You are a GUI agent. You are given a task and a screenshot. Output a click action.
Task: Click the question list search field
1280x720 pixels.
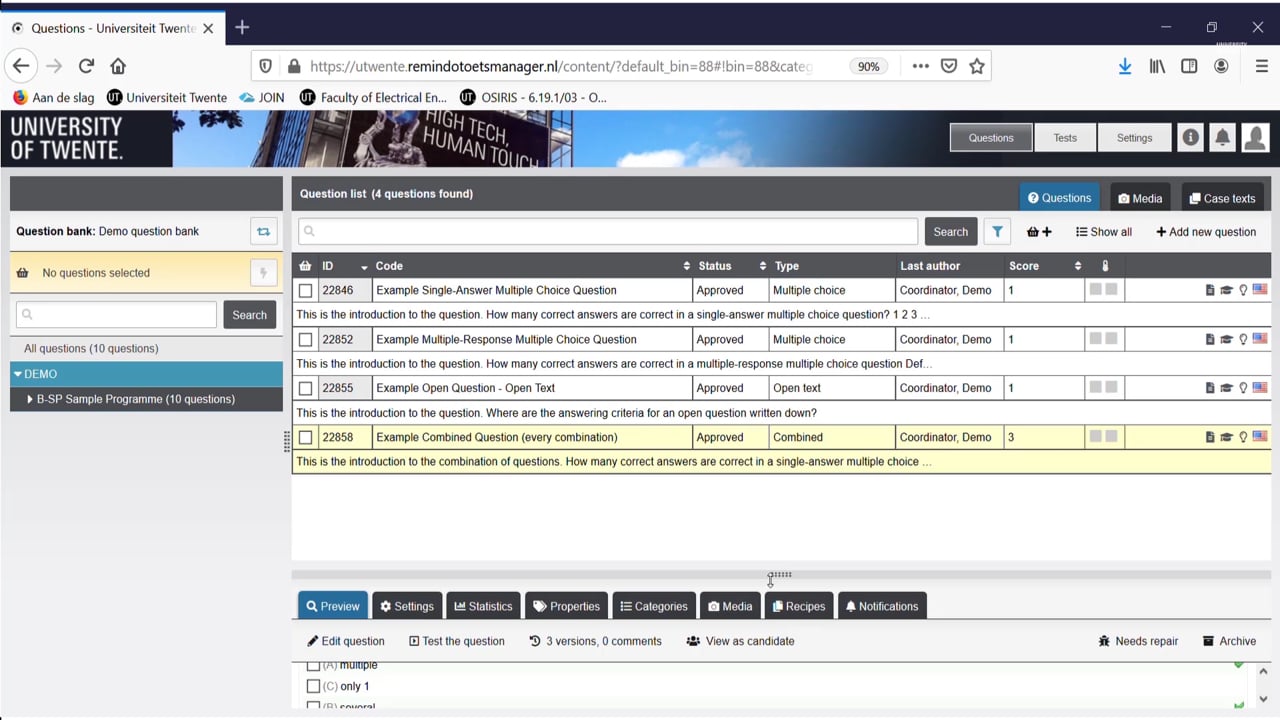608,232
